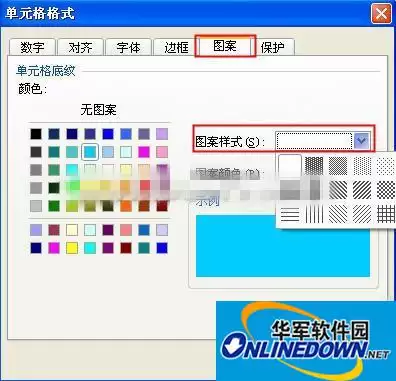The height and width of the screenshot is (381, 396).
Task: Close the 单元格格式 dialog
Action: click(381, 13)
